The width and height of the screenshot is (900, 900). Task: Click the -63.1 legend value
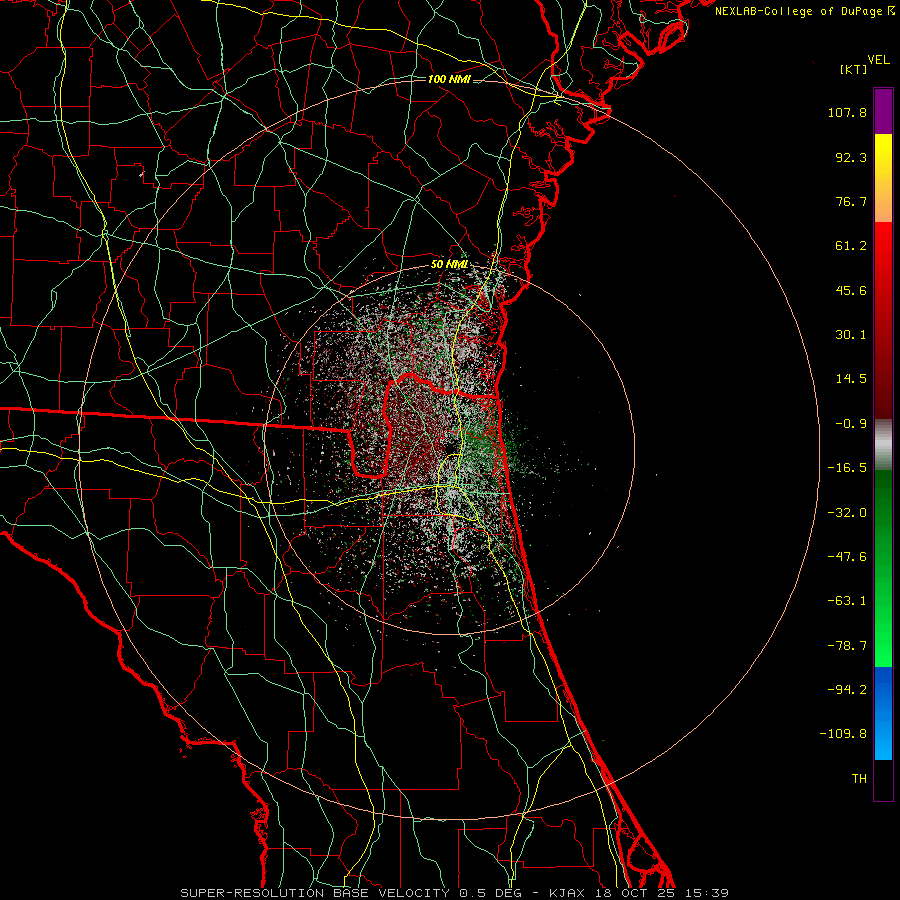tap(847, 601)
